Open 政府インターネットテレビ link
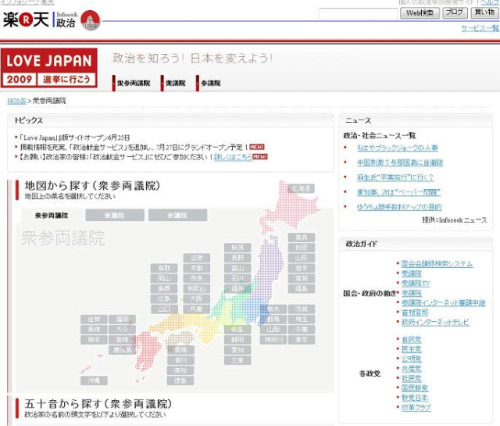Screen dimensions: 500x426 point(435,322)
